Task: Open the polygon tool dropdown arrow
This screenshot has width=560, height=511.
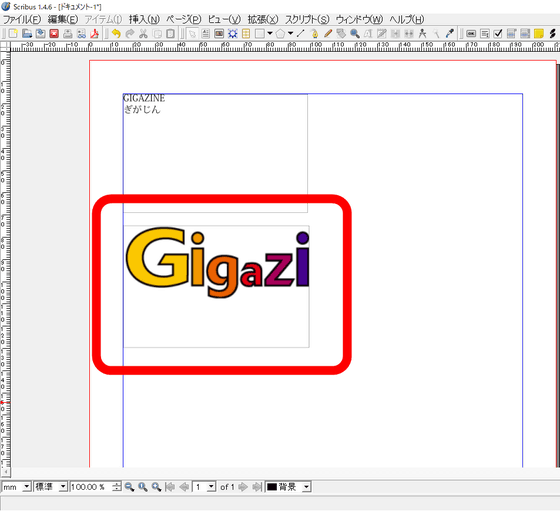Action: pos(290,34)
